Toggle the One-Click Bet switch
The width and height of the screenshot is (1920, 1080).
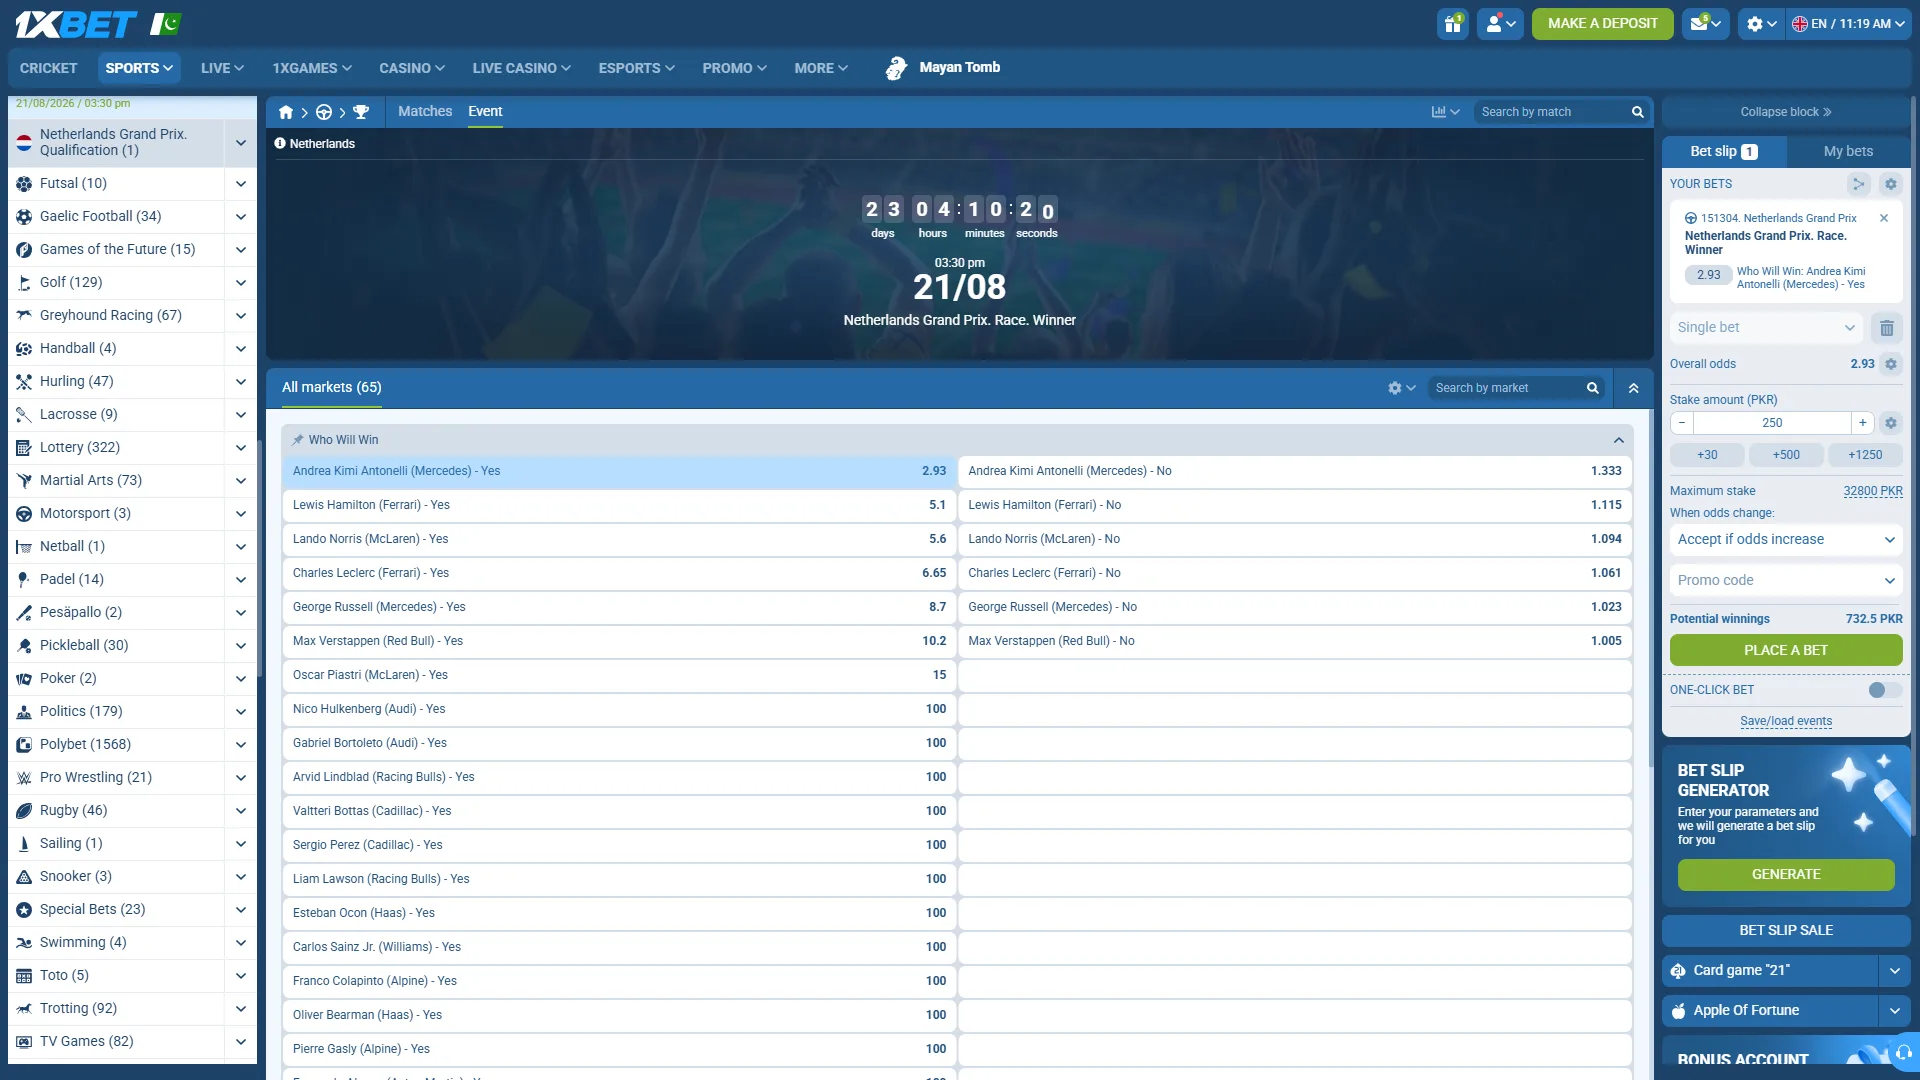click(1884, 690)
